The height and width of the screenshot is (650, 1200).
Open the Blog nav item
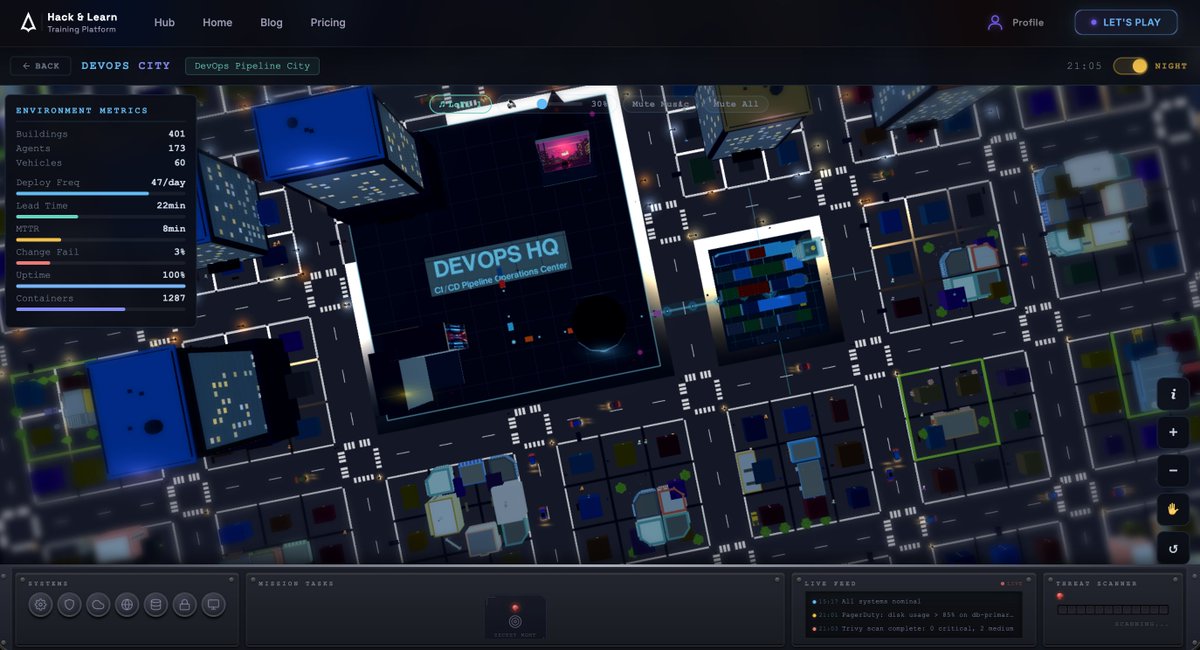[271, 22]
